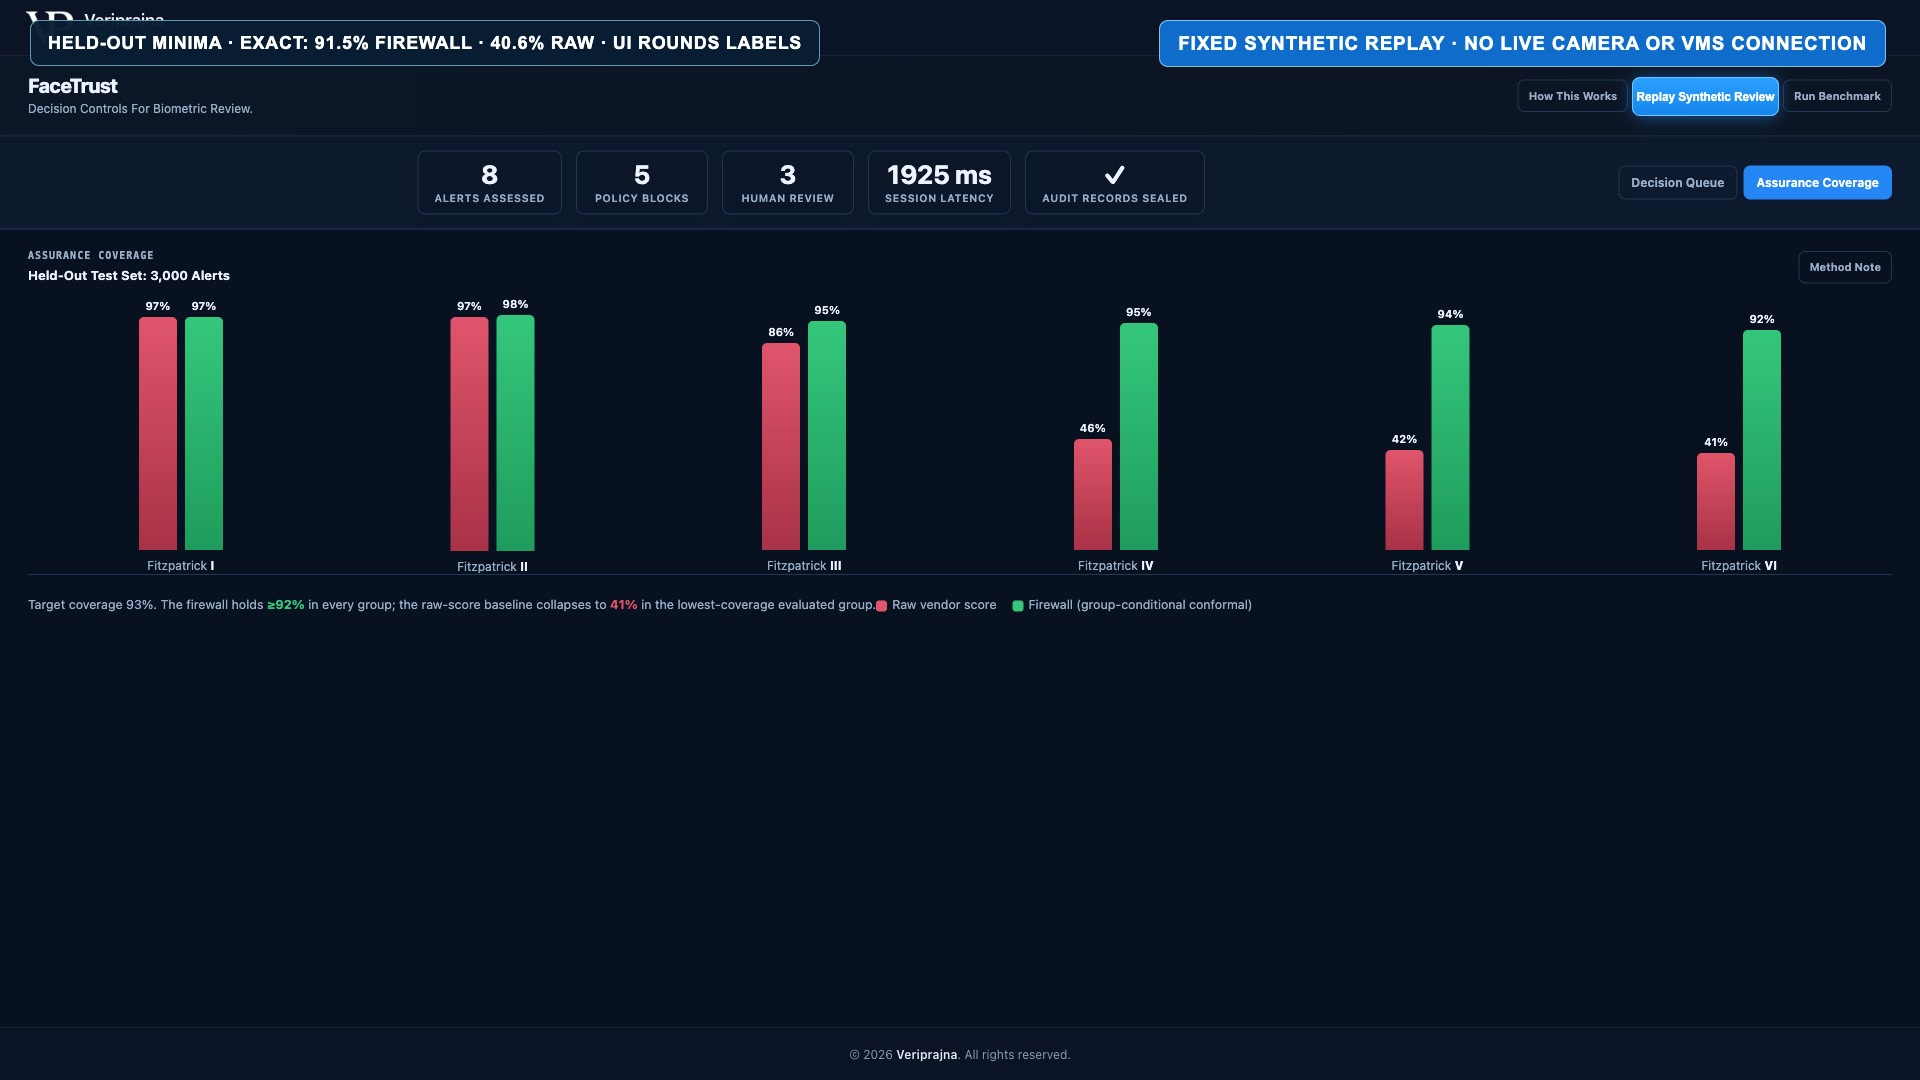
Task: Click the red 46% bar for Fitzpatrick IV
Action: [1093, 494]
